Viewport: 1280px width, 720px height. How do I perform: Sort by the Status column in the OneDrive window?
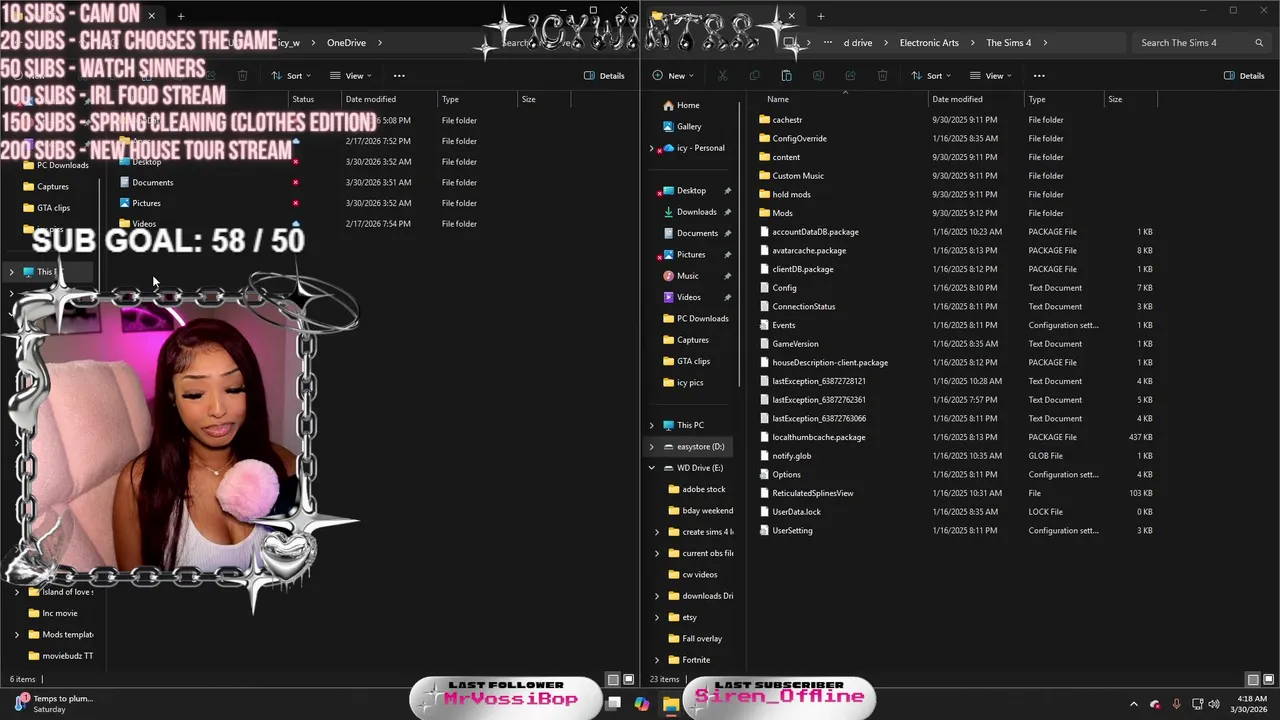(303, 99)
